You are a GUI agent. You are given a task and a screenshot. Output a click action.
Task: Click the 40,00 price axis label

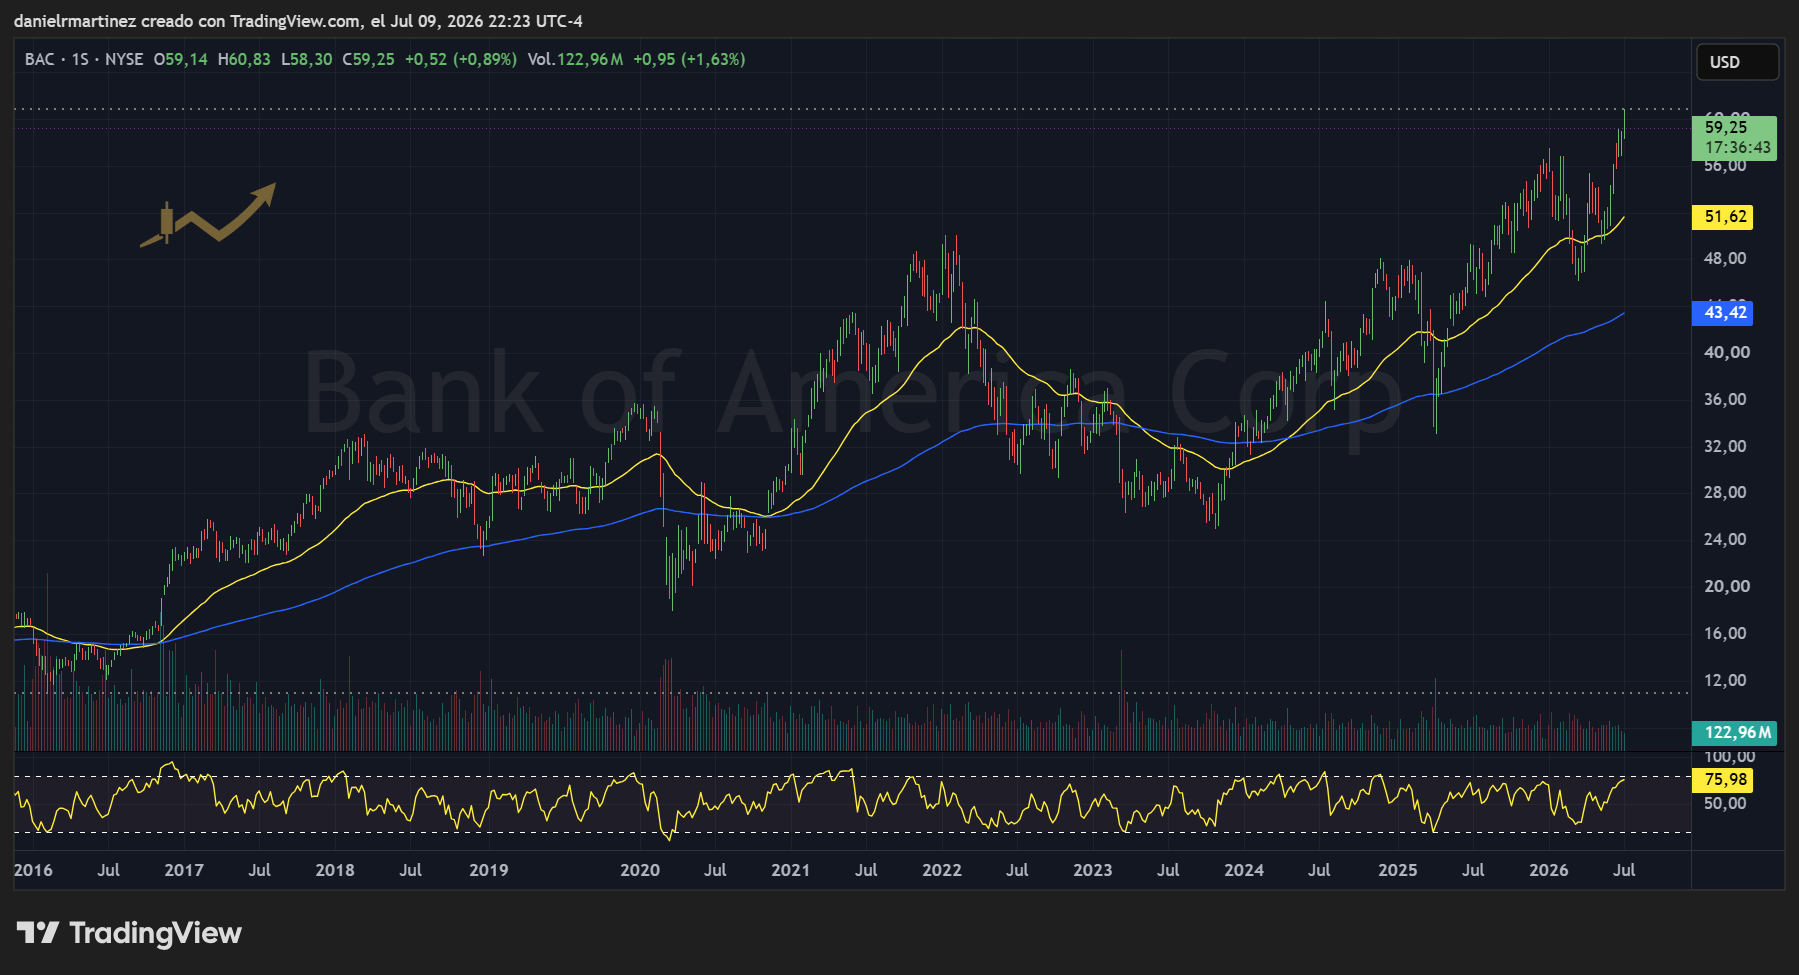[x=1726, y=352]
